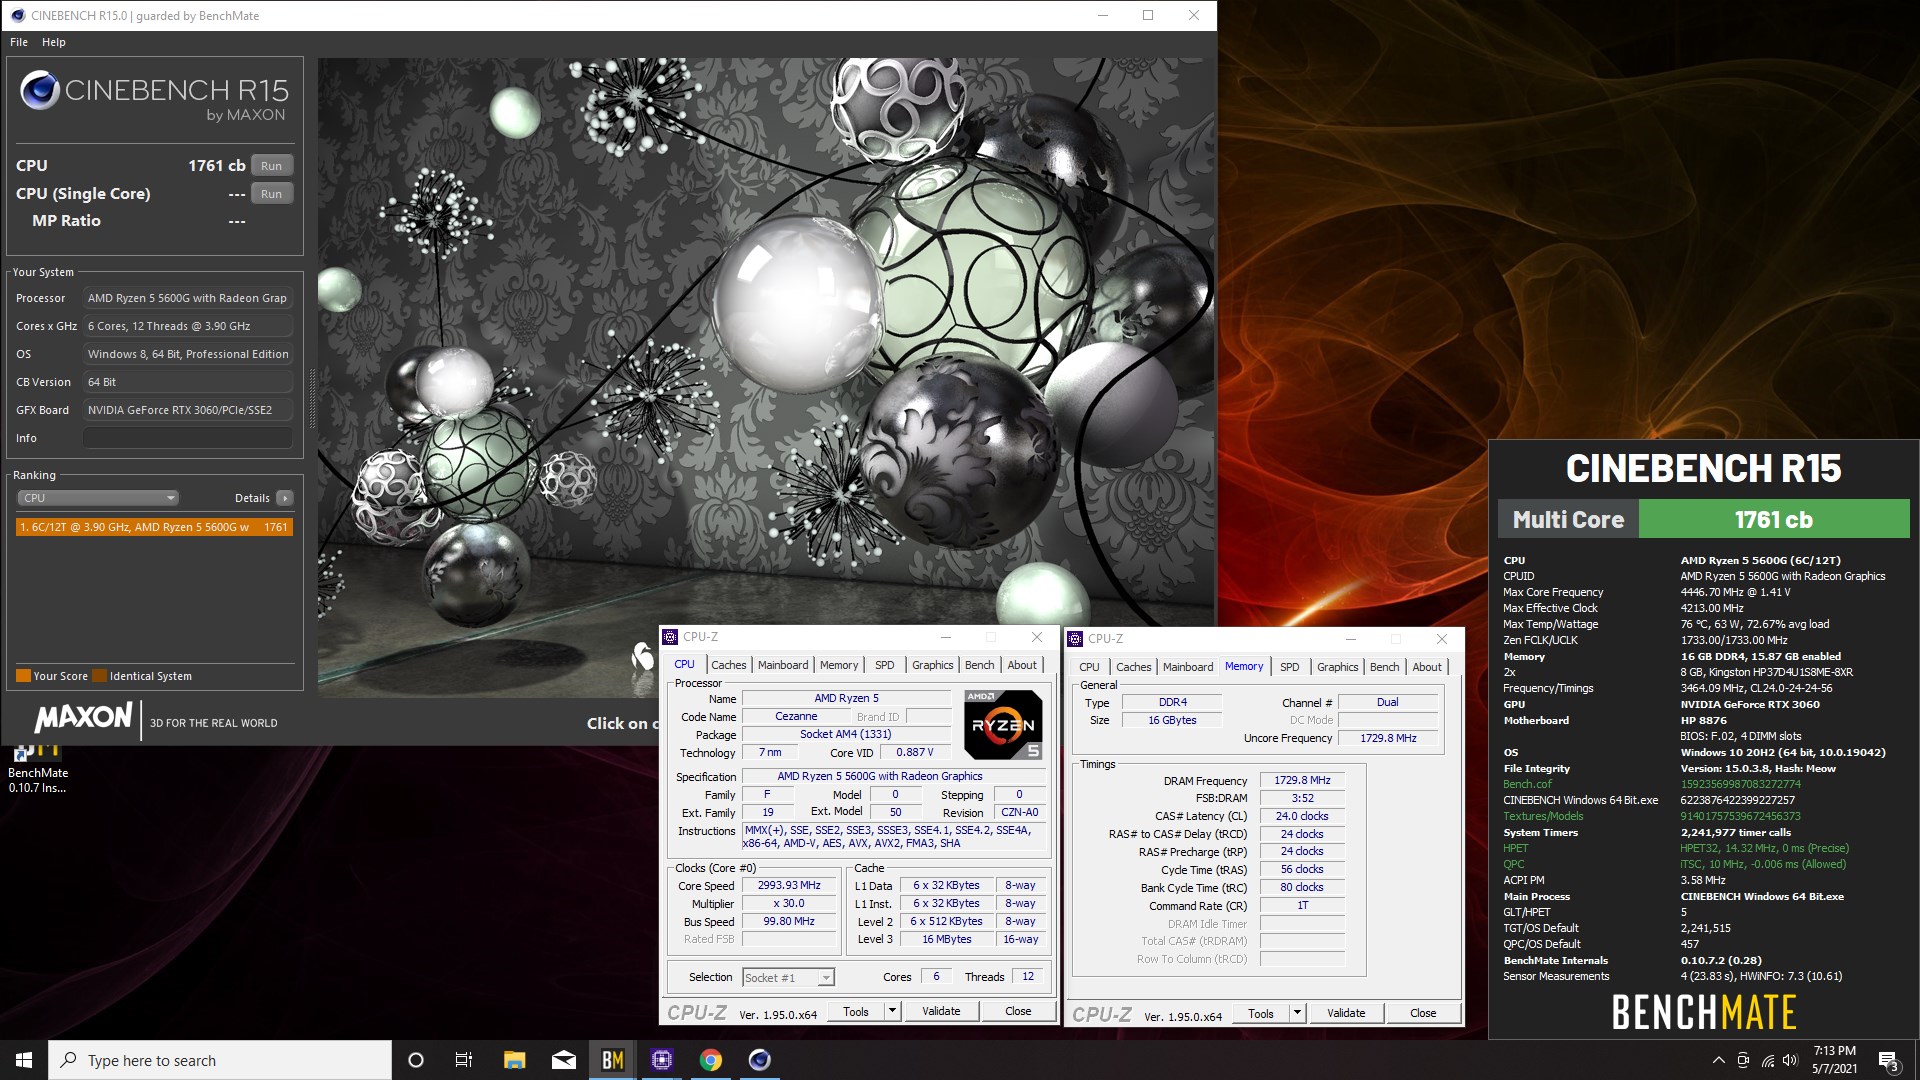The height and width of the screenshot is (1080, 1920).
Task: Open Tools dropdown arrow in right CPU-Z window
Action: tap(1297, 1013)
